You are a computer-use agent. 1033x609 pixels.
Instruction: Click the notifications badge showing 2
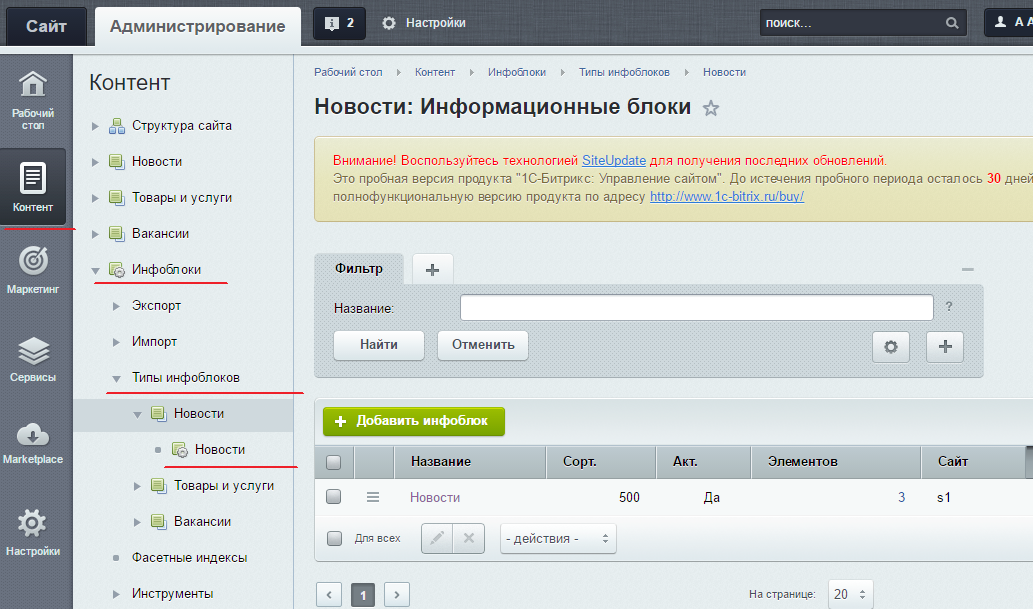pyautogui.click(x=339, y=23)
